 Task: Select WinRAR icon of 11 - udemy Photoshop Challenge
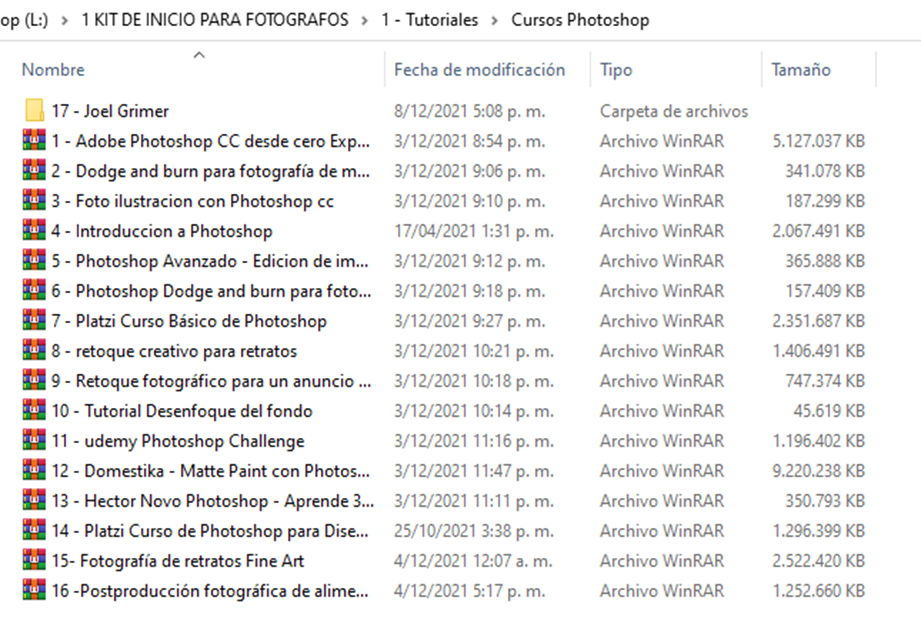(34, 440)
